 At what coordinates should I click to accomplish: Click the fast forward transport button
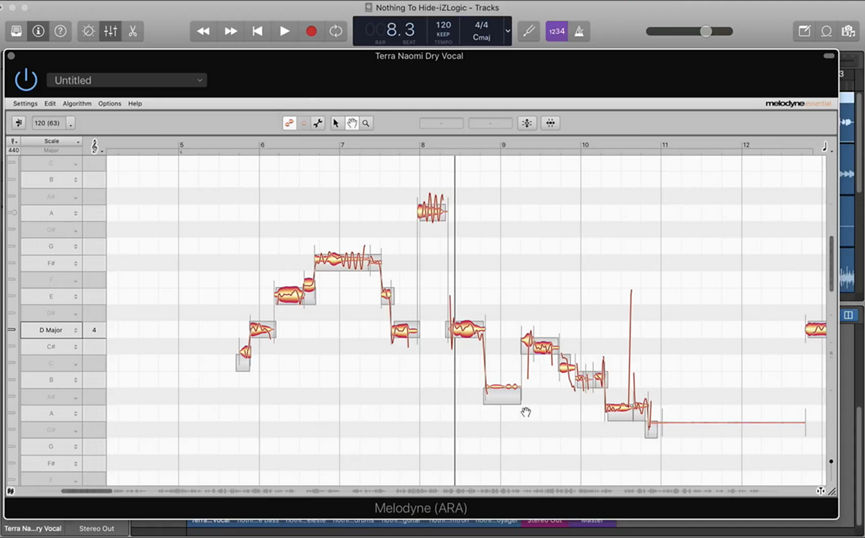(231, 31)
